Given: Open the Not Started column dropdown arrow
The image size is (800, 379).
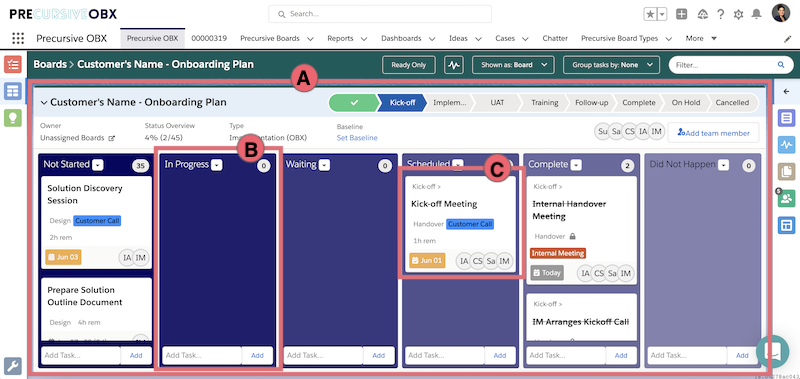Looking at the screenshot, I should coord(98,165).
